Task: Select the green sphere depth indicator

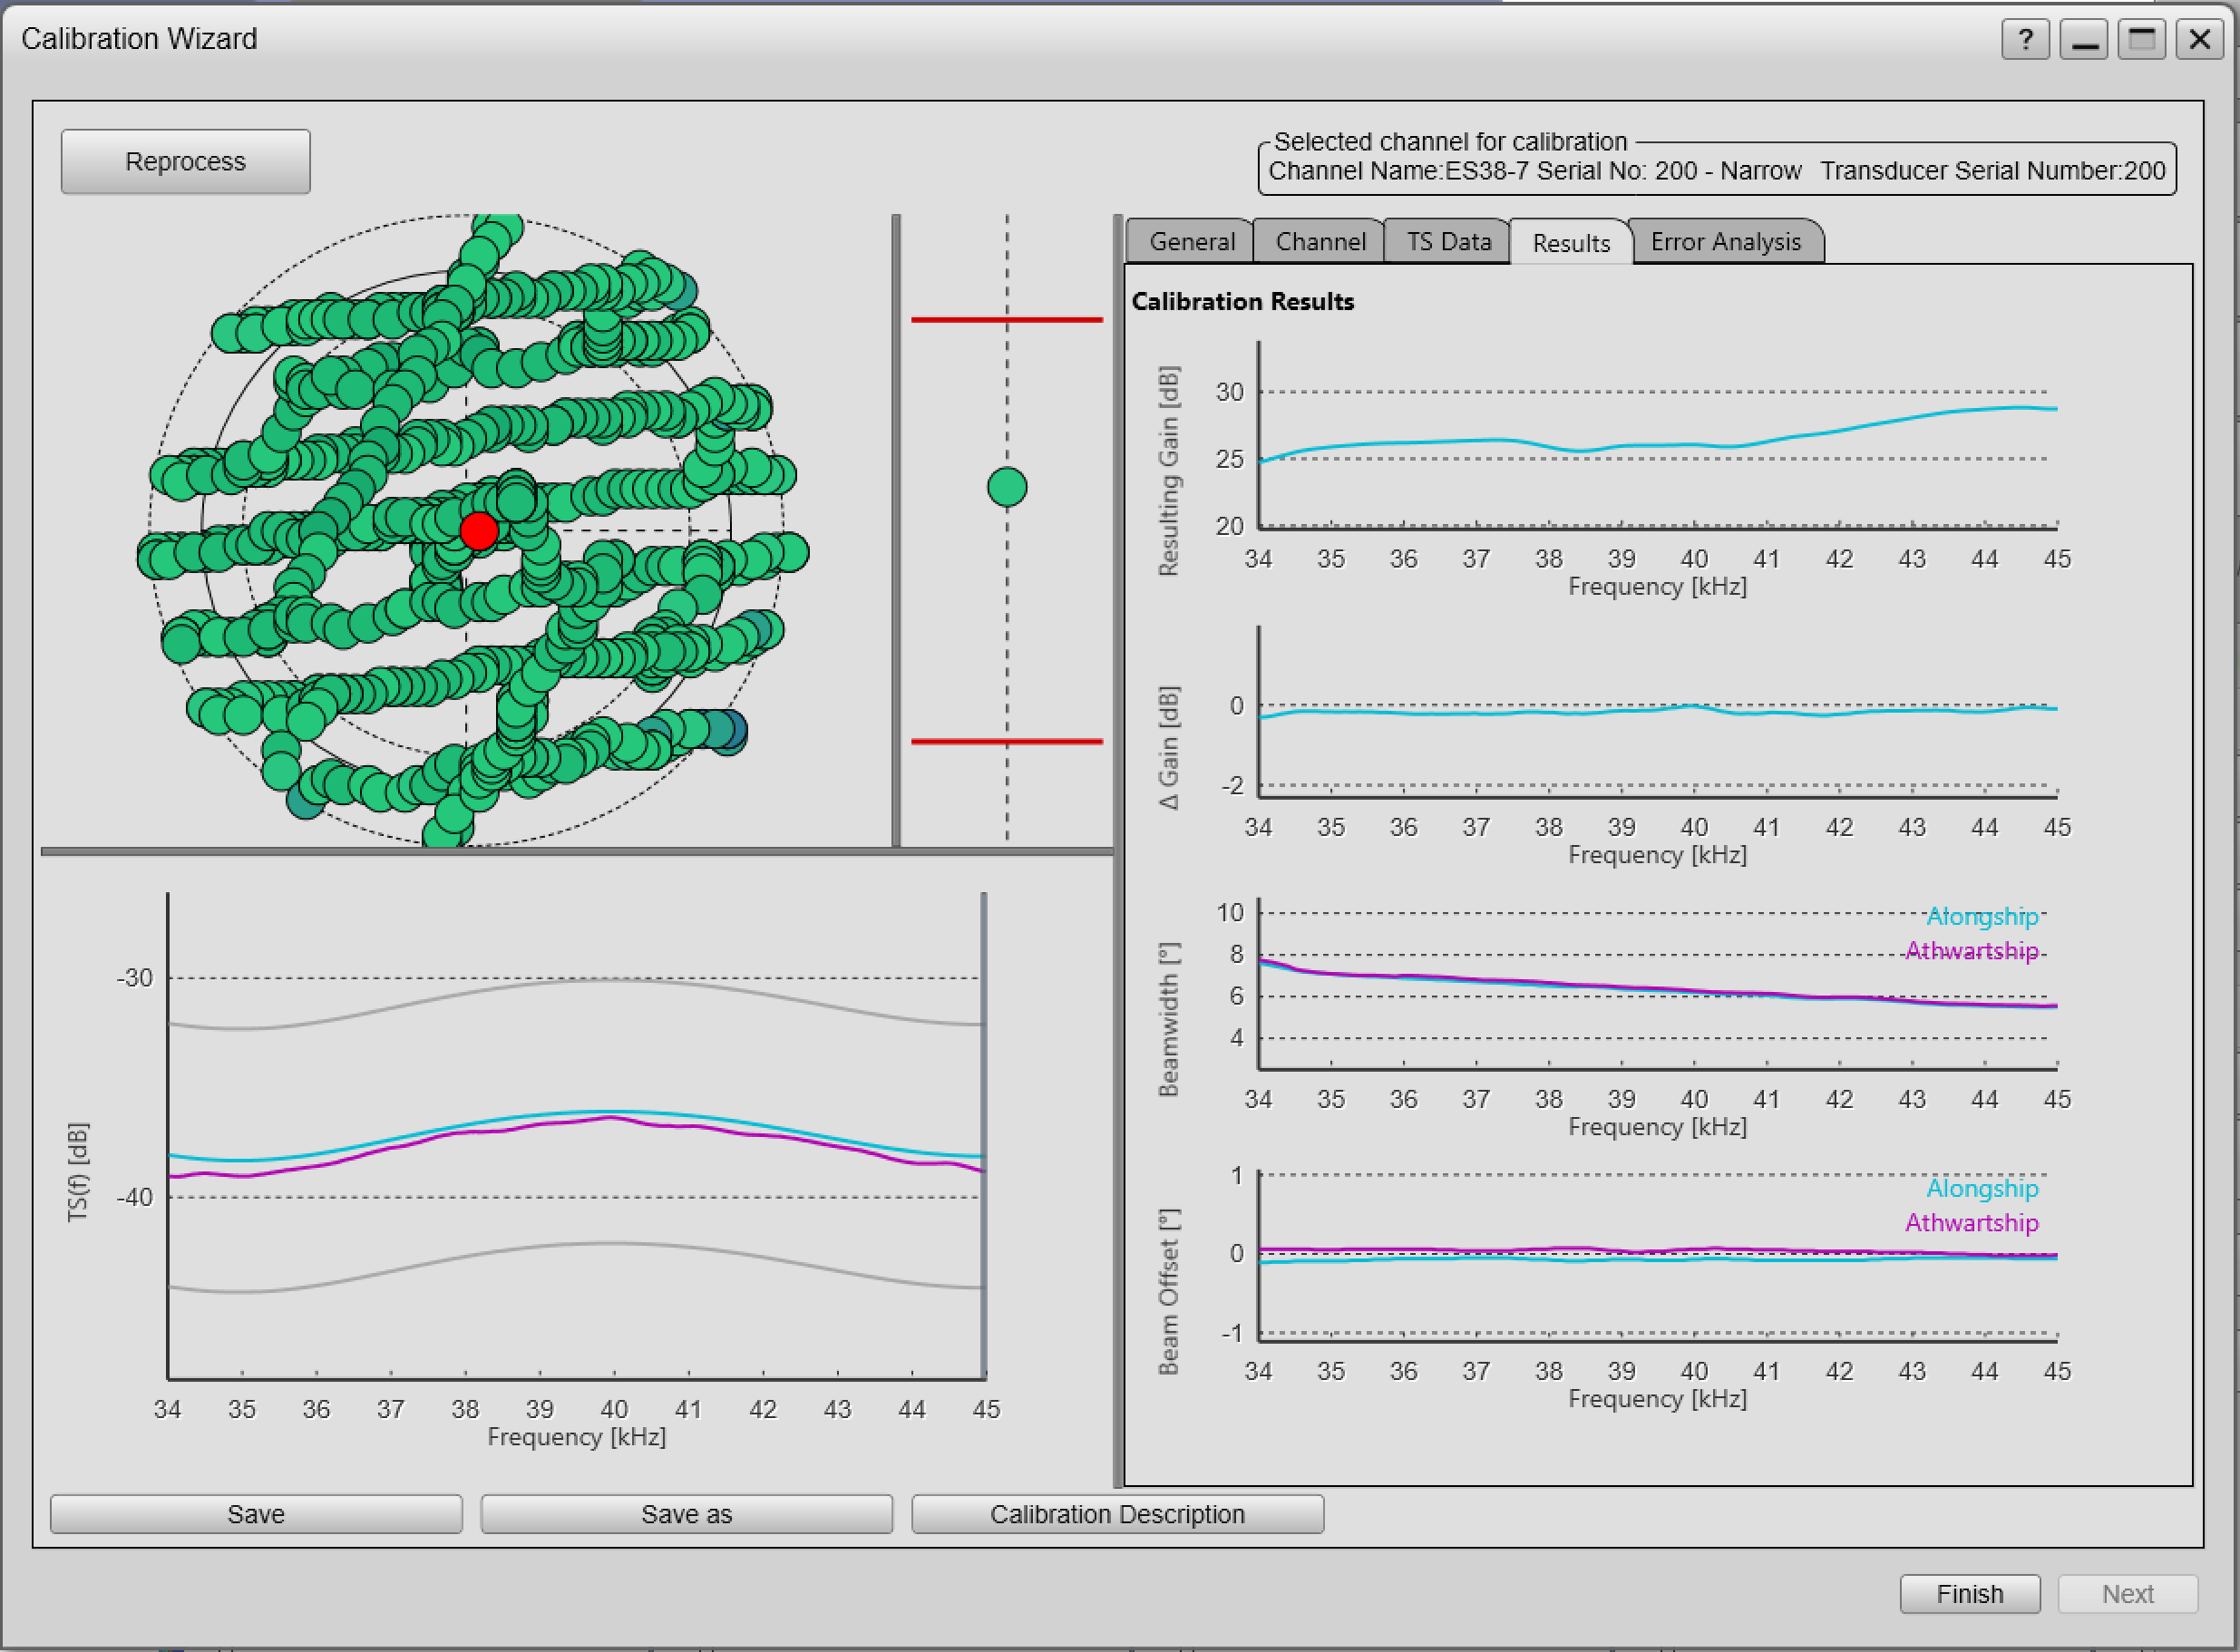Action: [1007, 486]
